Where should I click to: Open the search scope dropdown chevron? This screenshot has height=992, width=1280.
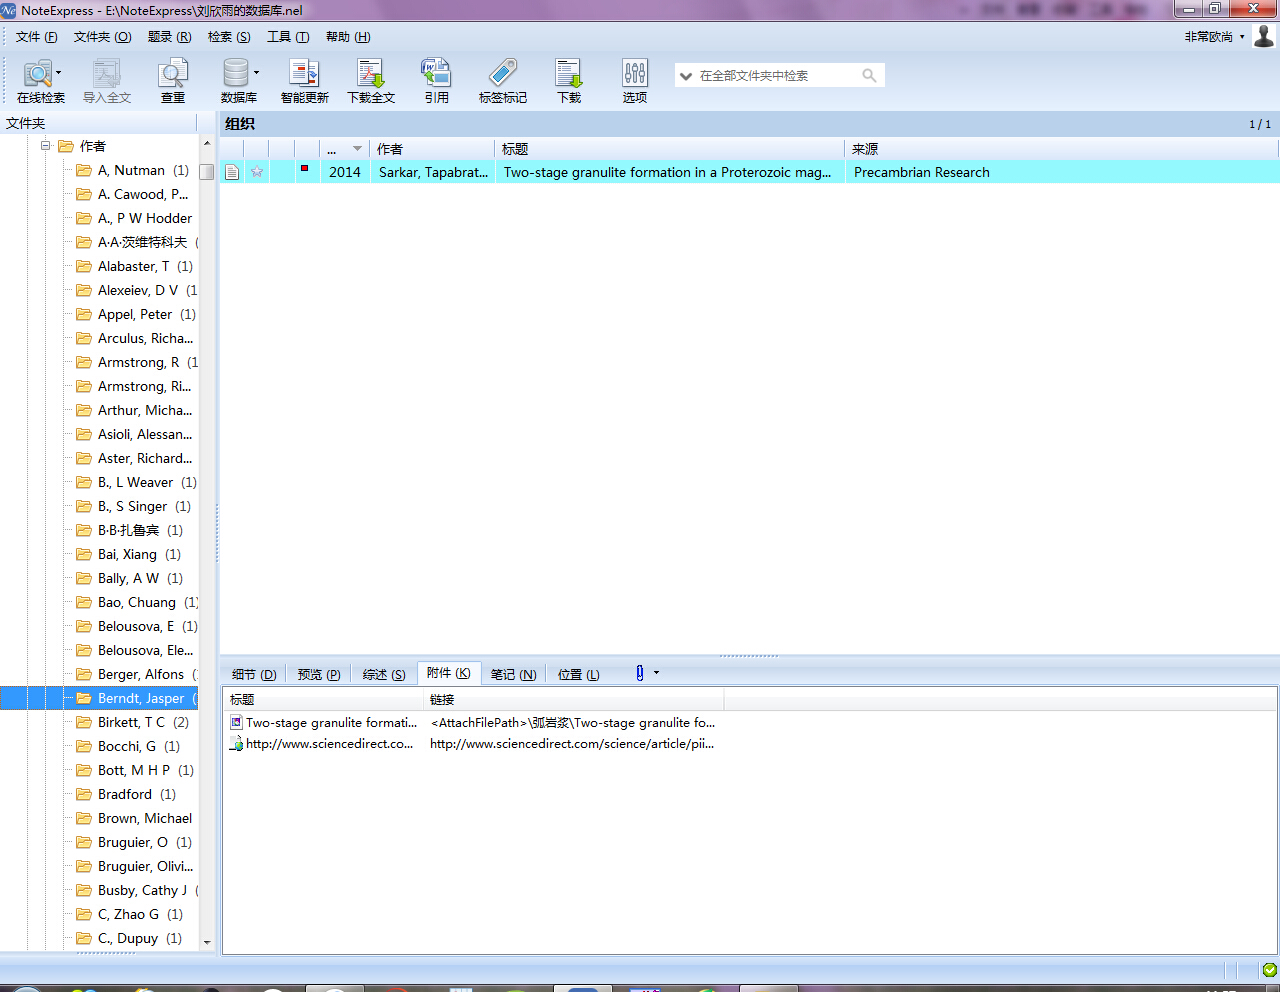pyautogui.click(x=686, y=76)
